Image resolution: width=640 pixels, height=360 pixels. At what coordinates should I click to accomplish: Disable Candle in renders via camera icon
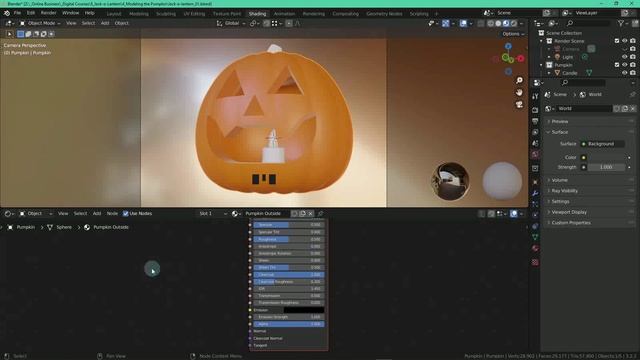coord(633,73)
